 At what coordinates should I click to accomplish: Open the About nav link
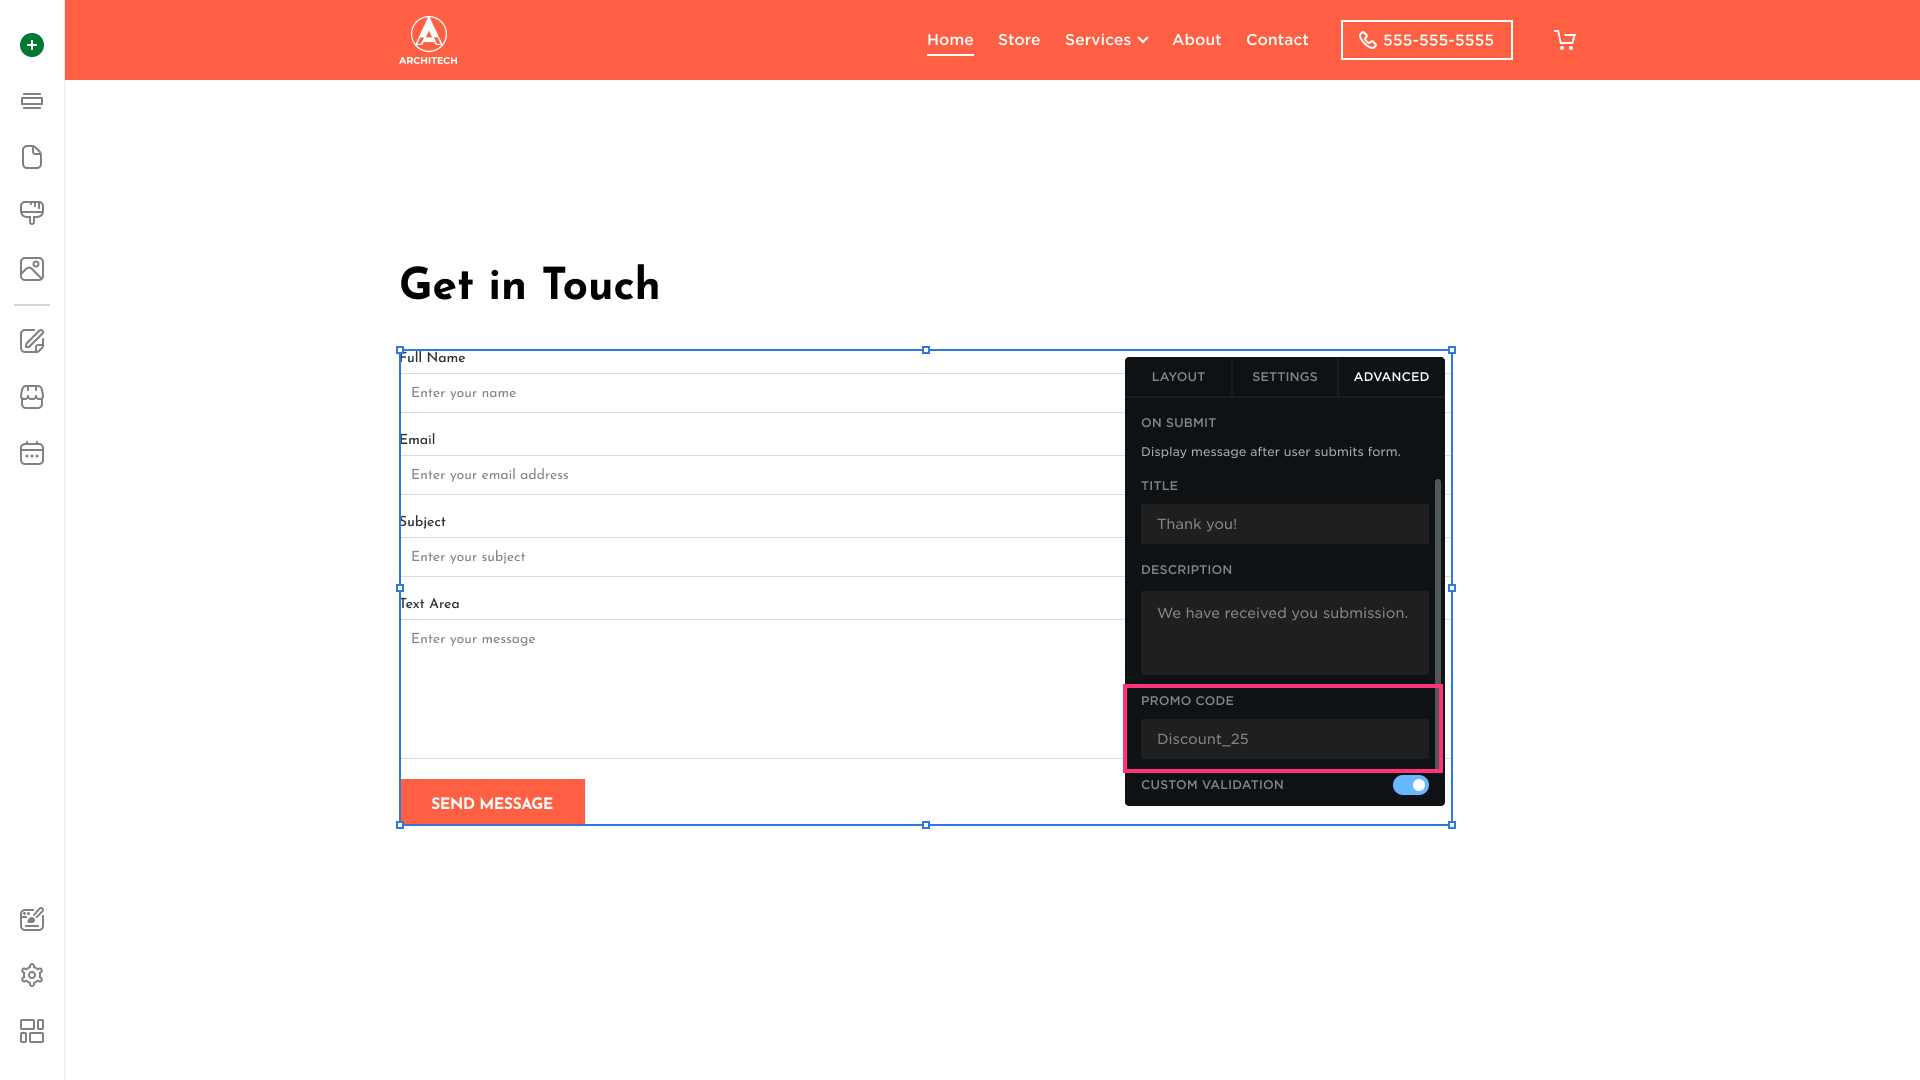click(1196, 40)
